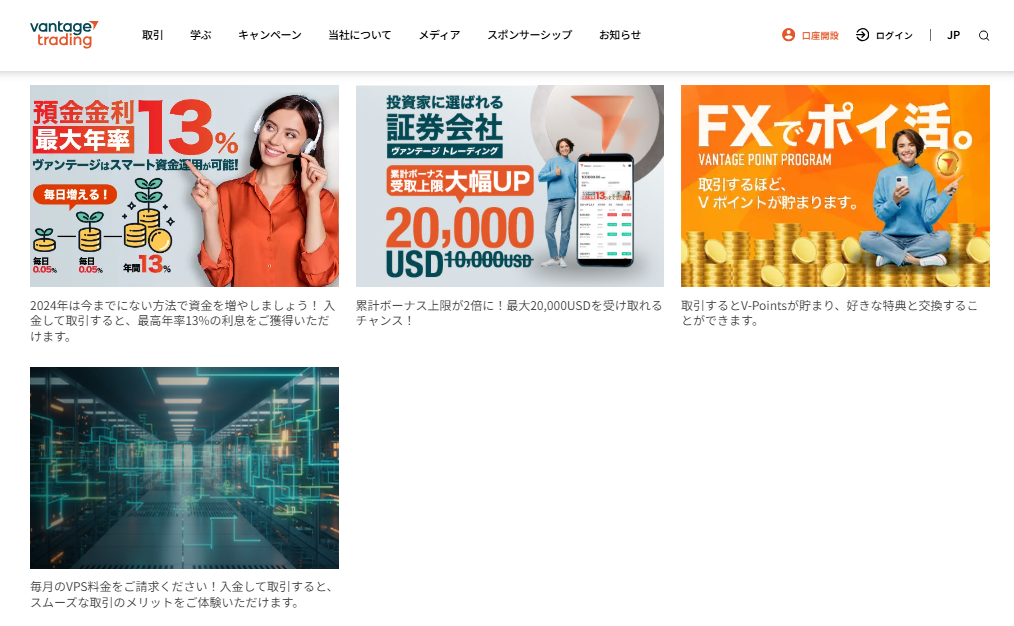Click the text starting 累計ボーナス上限が2倍に
The height and width of the screenshot is (626, 1014).
tap(509, 313)
